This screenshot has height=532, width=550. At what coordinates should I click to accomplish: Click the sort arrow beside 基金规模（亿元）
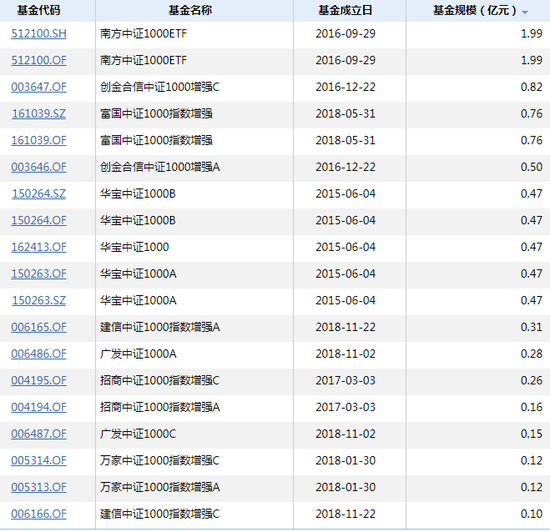pyautogui.click(x=525, y=12)
